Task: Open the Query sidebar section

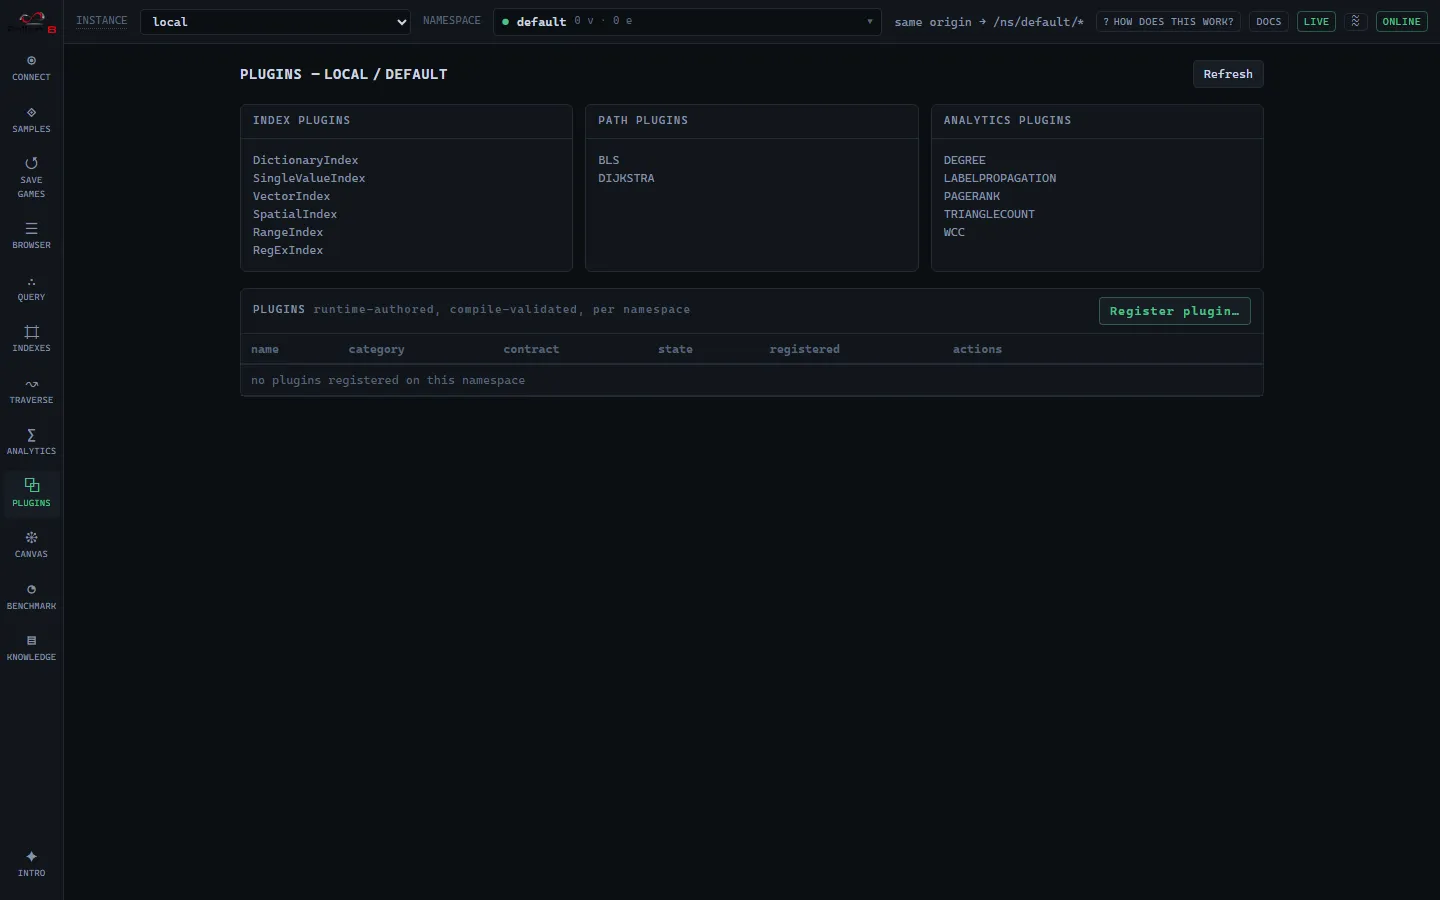Action: [x=31, y=288]
